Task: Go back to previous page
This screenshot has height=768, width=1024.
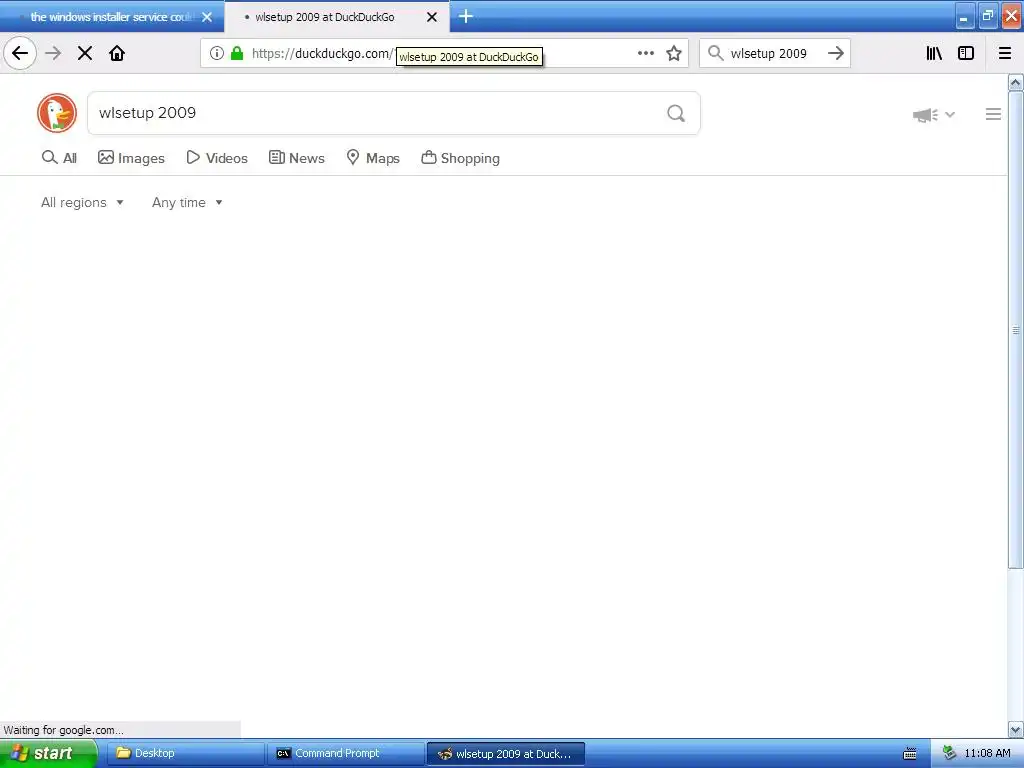Action: tap(20, 53)
